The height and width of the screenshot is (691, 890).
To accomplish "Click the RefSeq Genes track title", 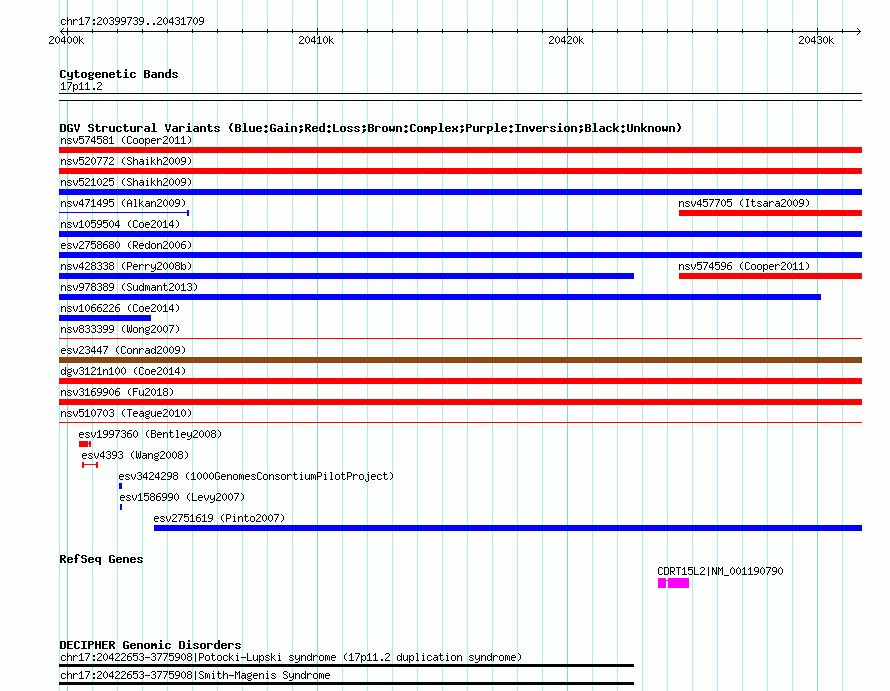I will 101,559.
